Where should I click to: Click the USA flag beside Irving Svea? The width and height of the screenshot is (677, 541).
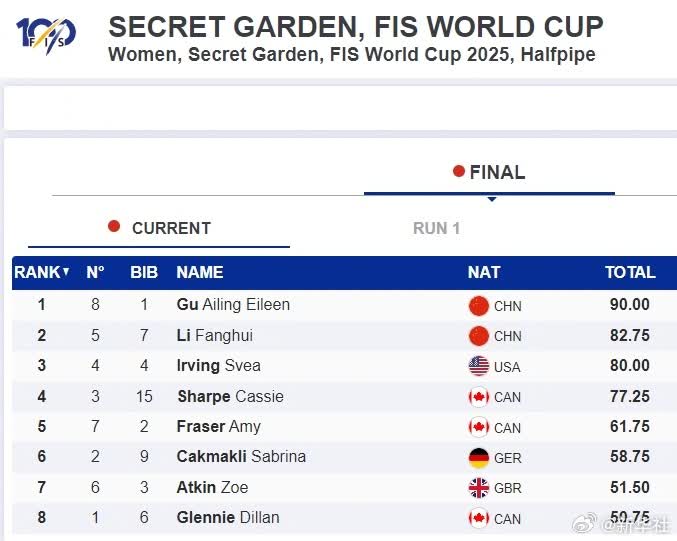[479, 366]
